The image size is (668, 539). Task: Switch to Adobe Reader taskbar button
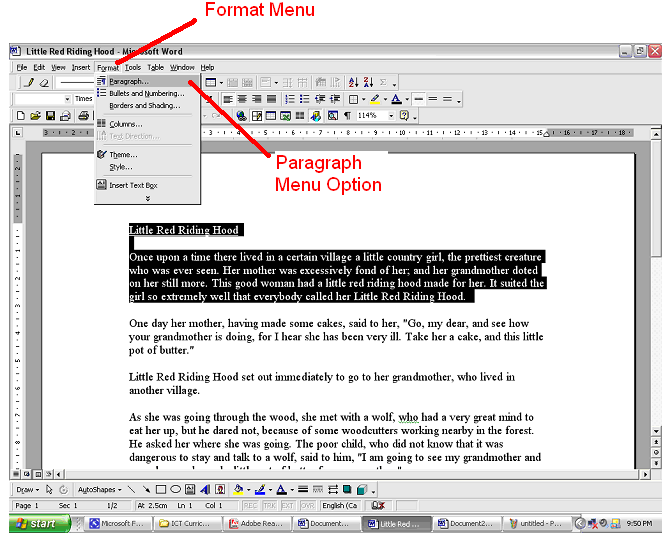[x=258, y=524]
